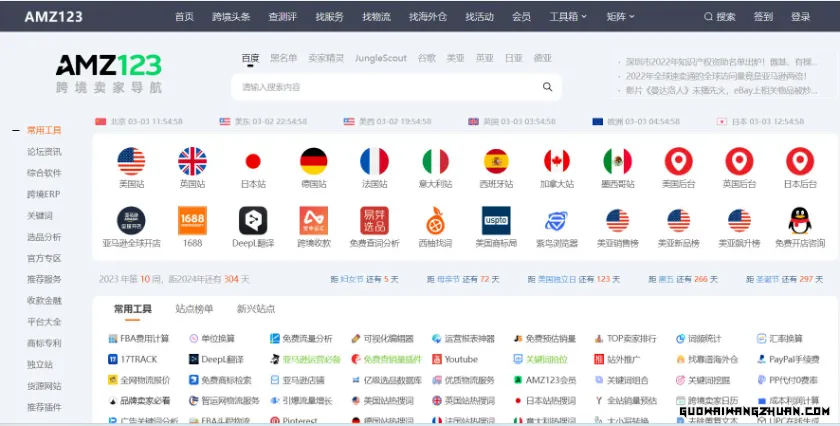Viewport: 840px width, 426px height.
Task: Select 论坛资讯 in the left sidebar
Action: (44, 152)
